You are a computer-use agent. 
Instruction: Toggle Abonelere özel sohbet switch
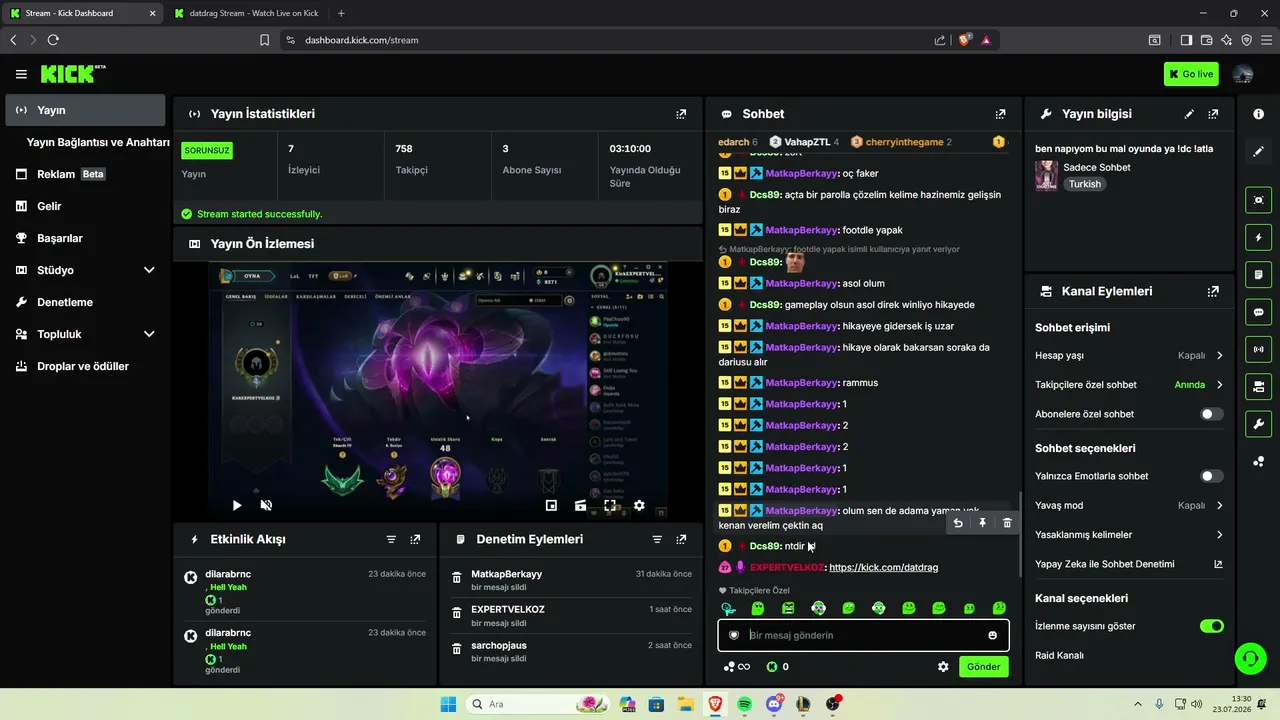click(1211, 414)
